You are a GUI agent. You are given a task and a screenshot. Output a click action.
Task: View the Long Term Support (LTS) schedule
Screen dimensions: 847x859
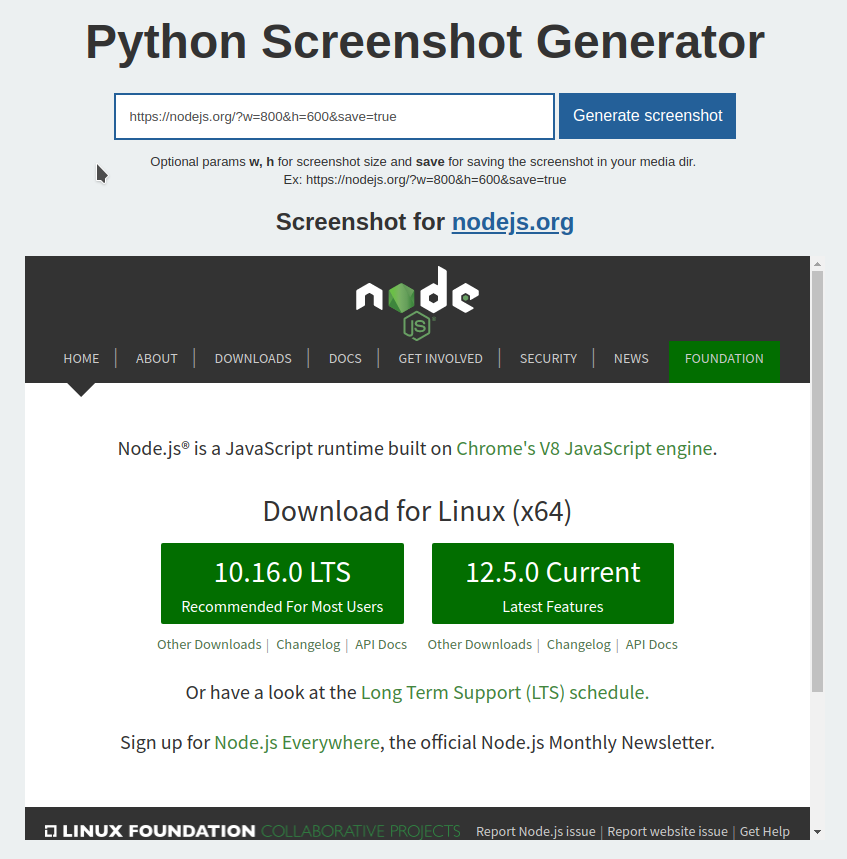coord(504,692)
